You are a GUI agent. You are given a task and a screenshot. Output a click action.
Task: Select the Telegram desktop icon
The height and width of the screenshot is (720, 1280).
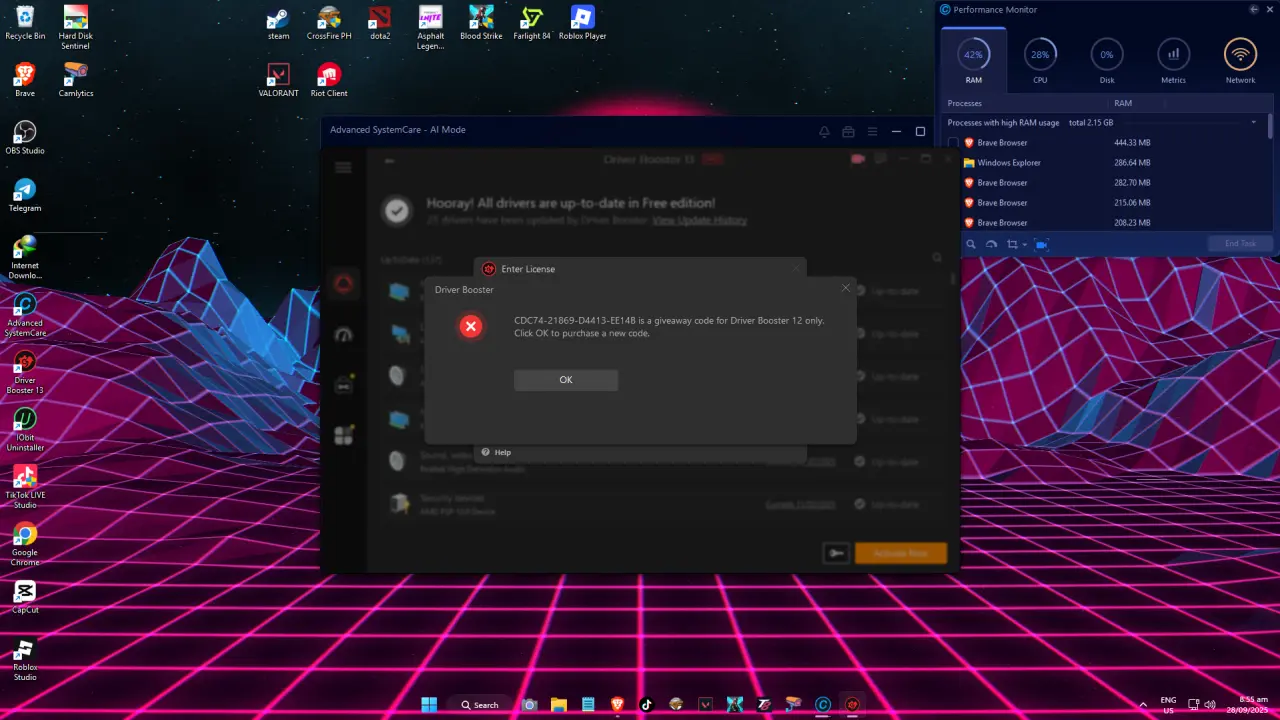(x=25, y=196)
